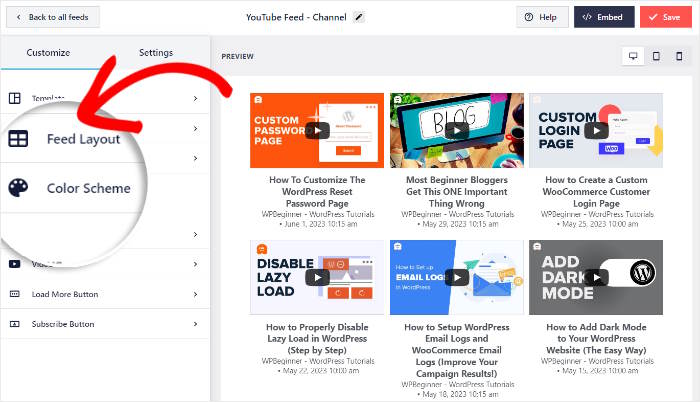This screenshot has height=402, width=700.
Task: Expand the Subscribe Button chevron
Action: (x=196, y=324)
